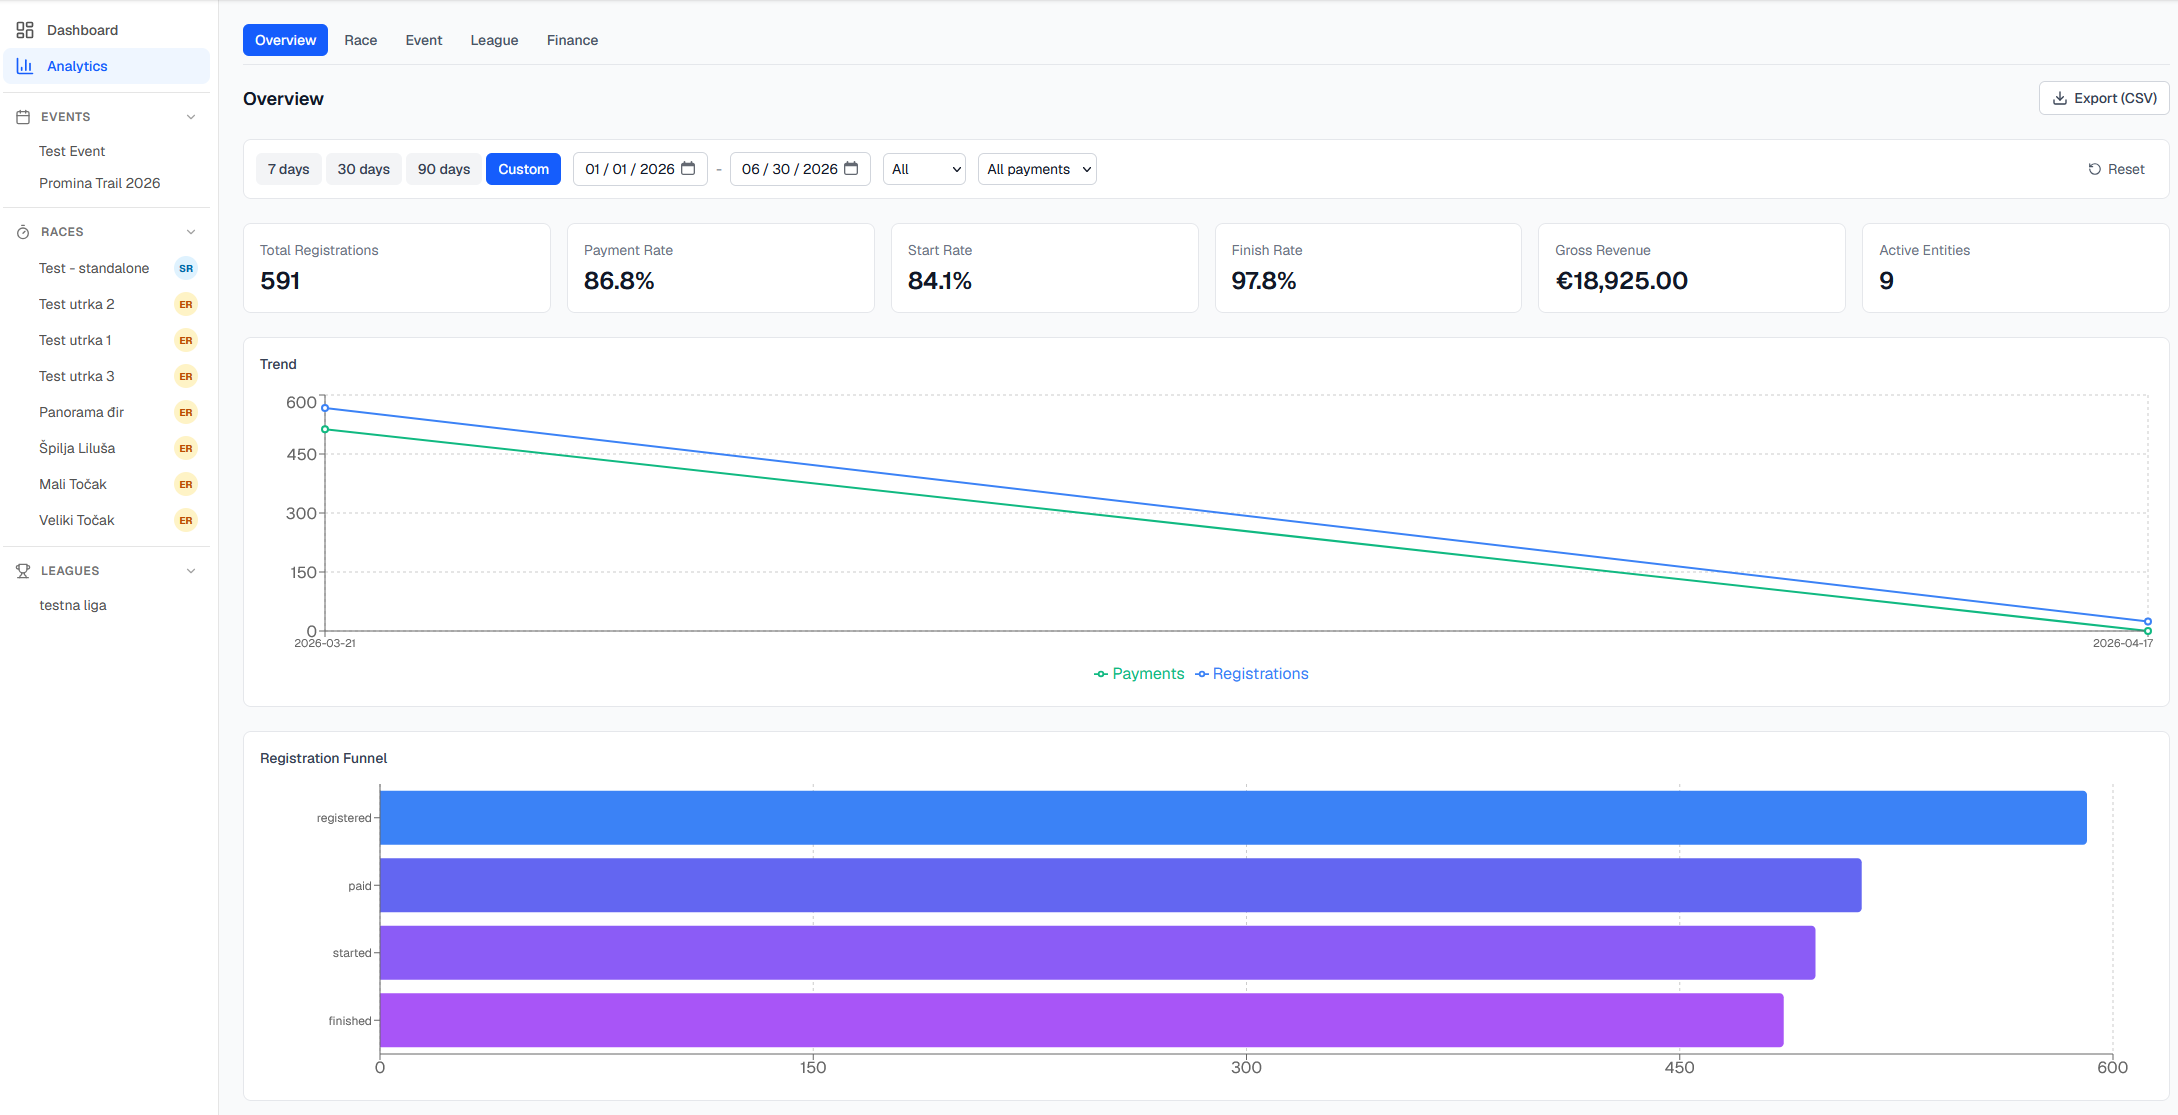The height and width of the screenshot is (1115, 2178).
Task: Click the Events calendar icon
Action: click(23, 117)
